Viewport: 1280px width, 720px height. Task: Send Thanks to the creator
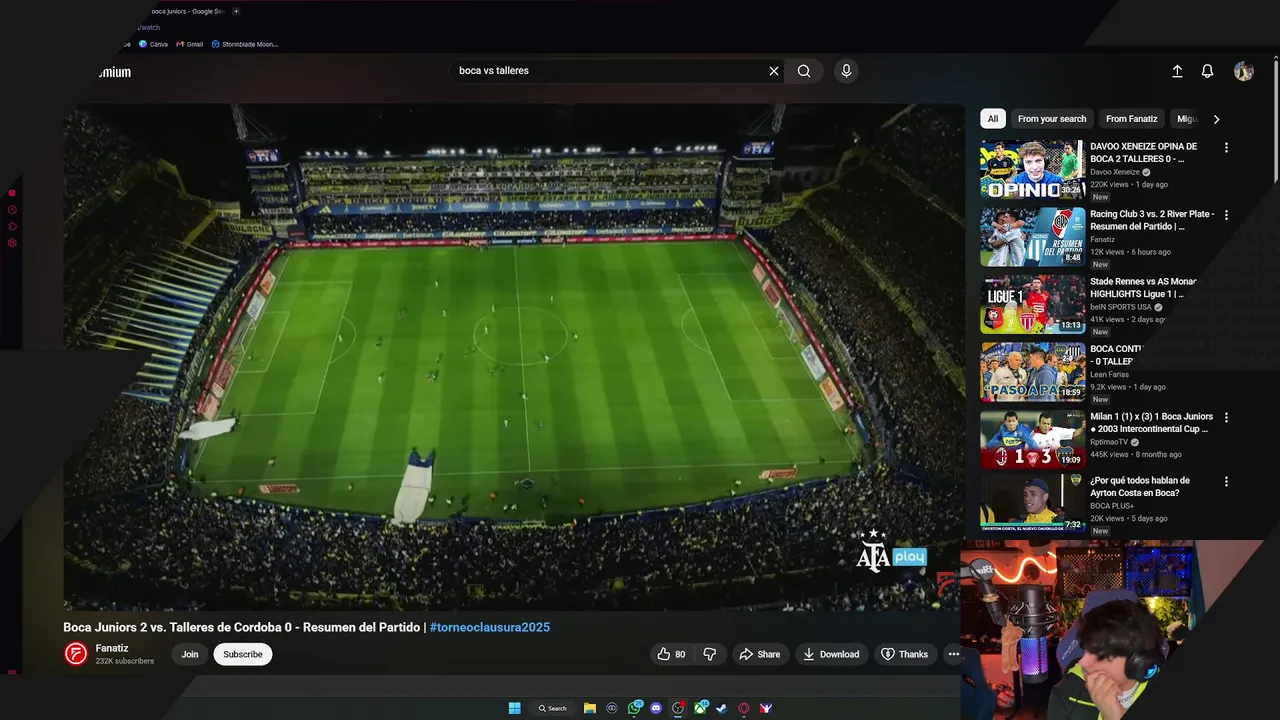click(x=904, y=654)
